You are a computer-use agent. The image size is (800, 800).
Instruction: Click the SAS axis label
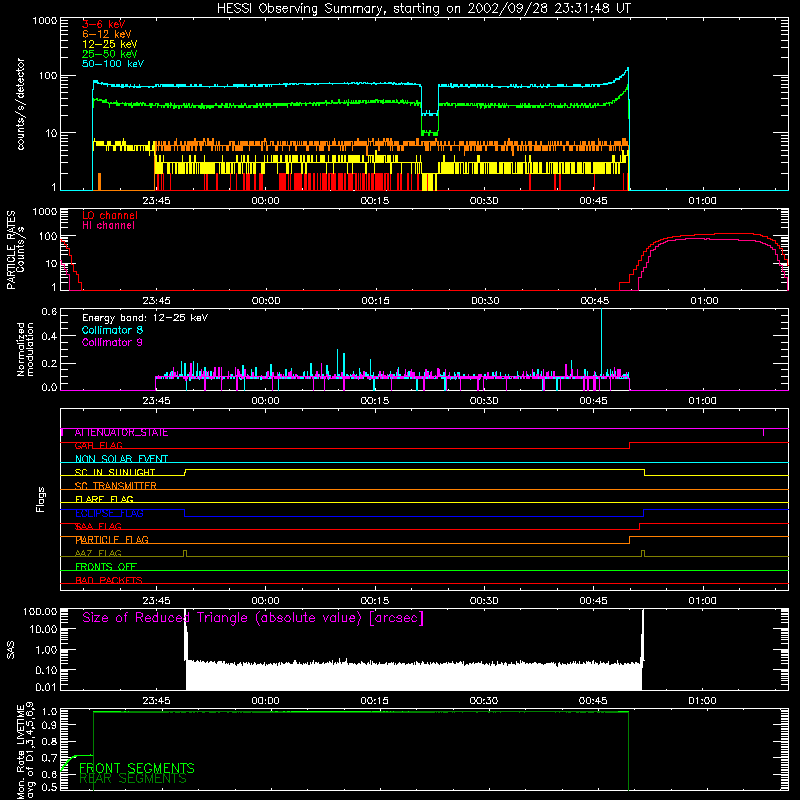coord(10,649)
